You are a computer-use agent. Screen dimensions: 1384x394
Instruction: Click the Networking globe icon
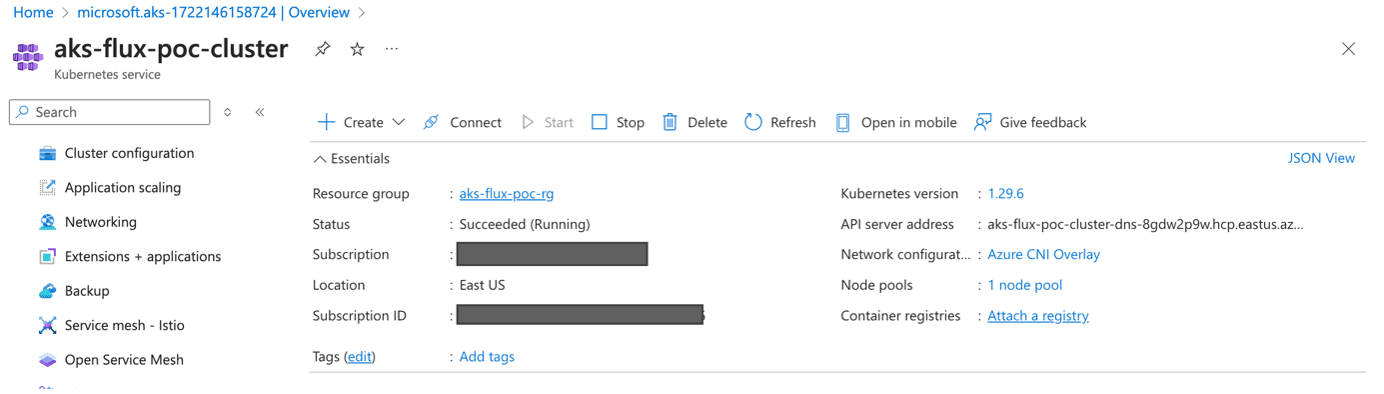pos(47,222)
